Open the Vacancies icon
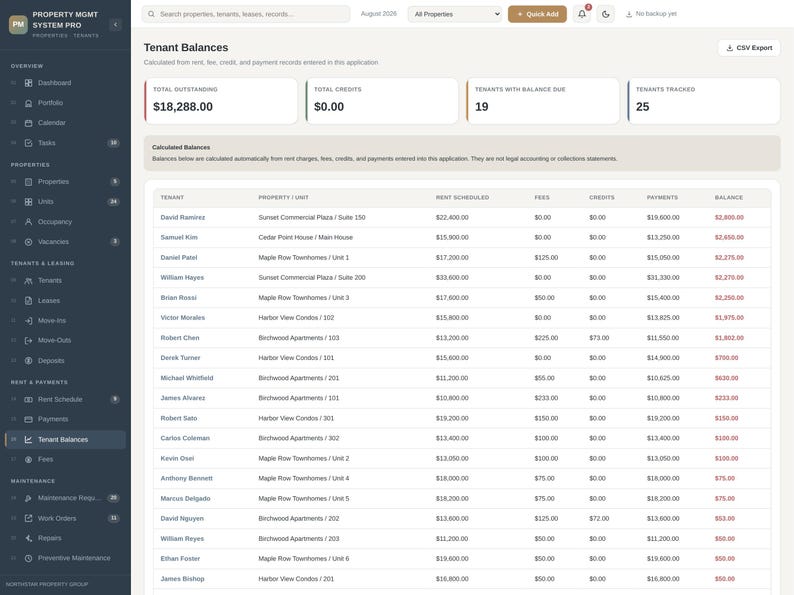This screenshot has width=794, height=595. coord(28,242)
